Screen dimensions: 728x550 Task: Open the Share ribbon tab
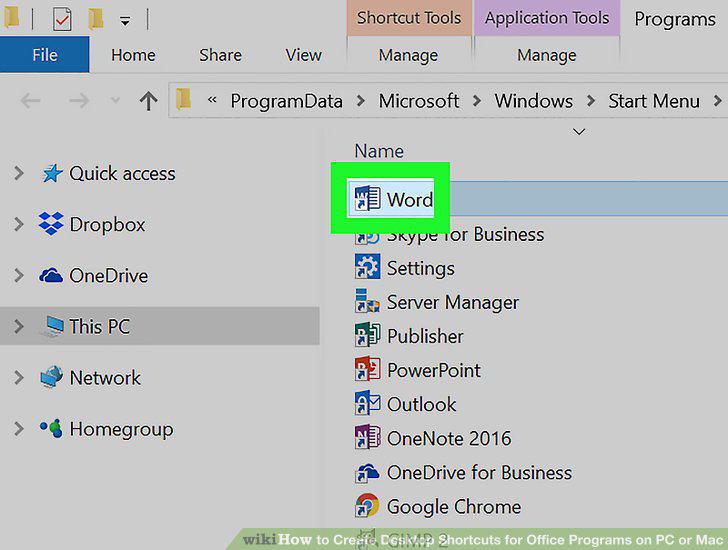pyautogui.click(x=220, y=55)
